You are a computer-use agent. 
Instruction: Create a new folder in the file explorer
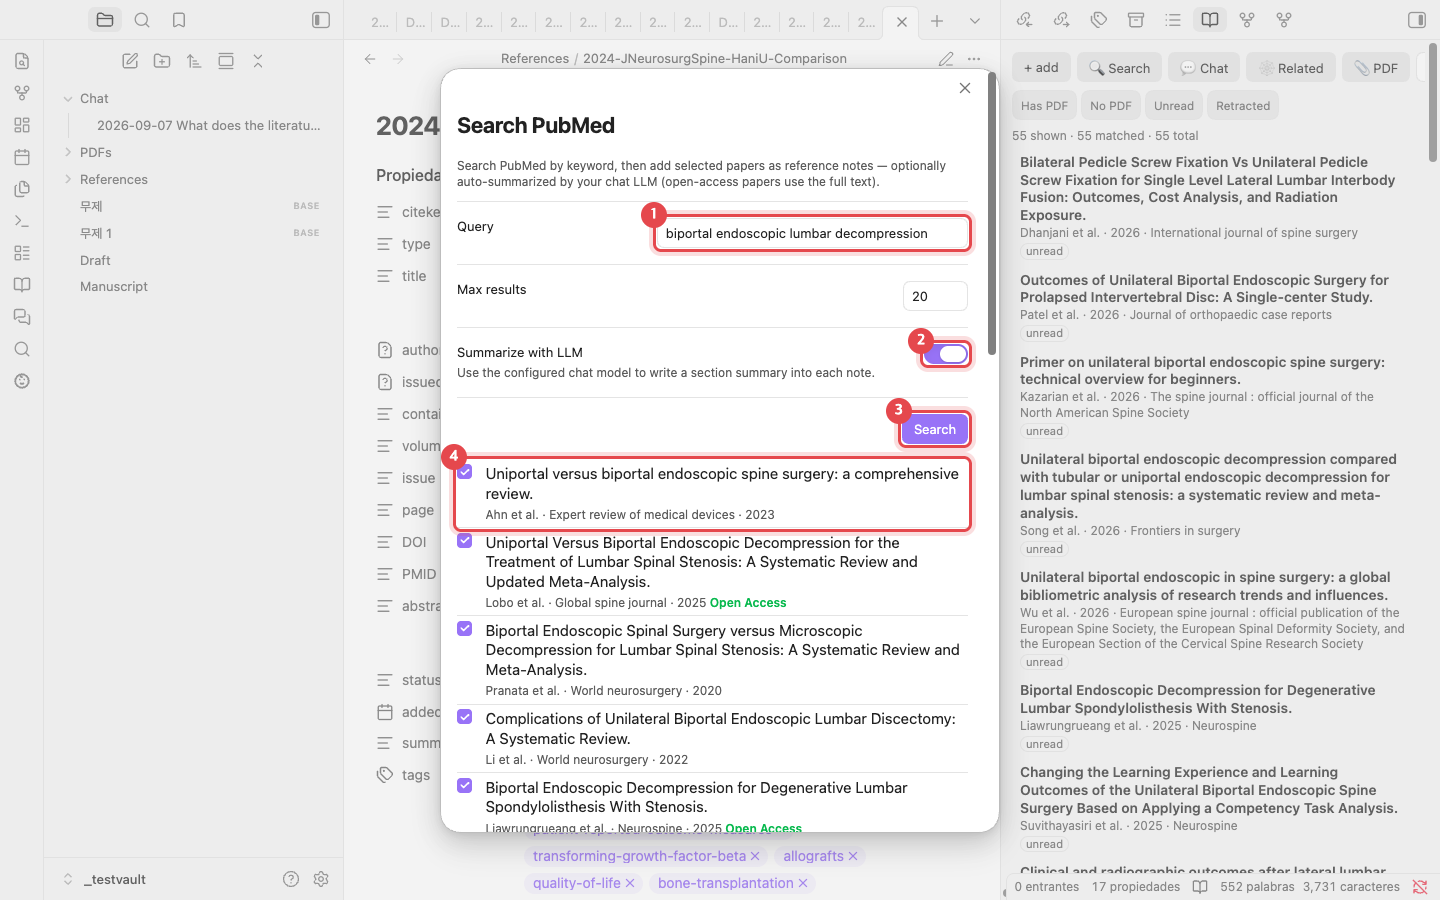coord(162,61)
